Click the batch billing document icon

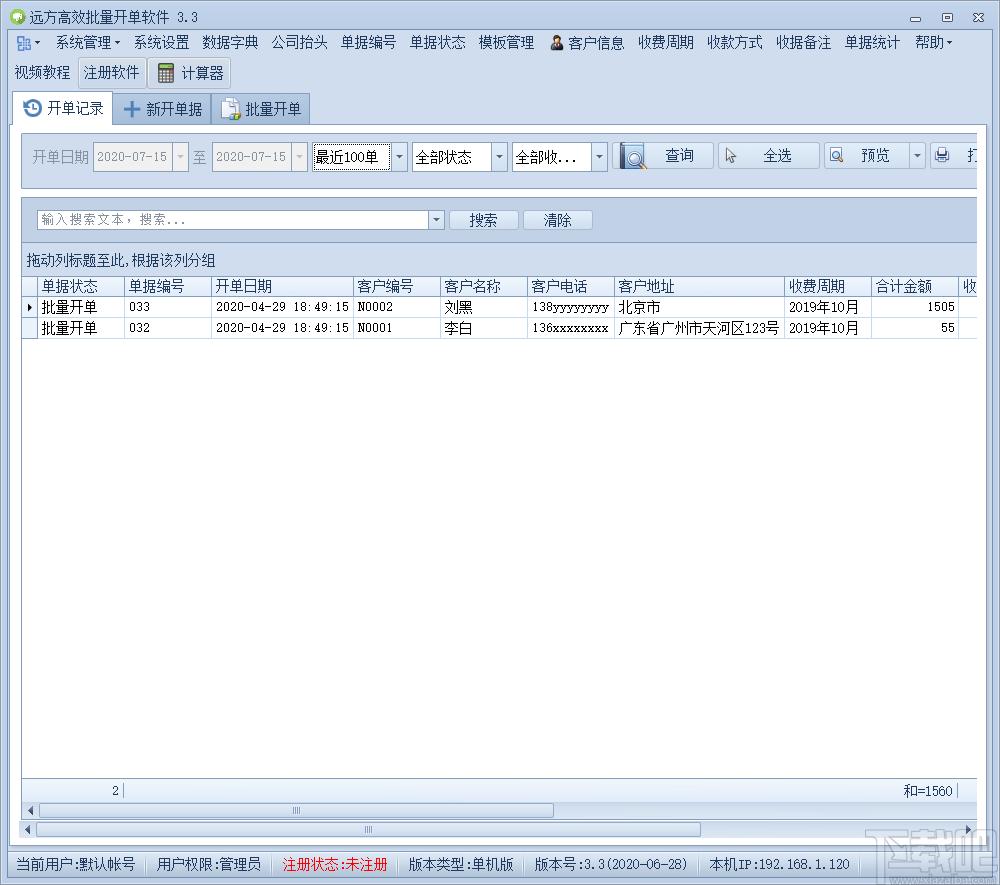click(230, 109)
